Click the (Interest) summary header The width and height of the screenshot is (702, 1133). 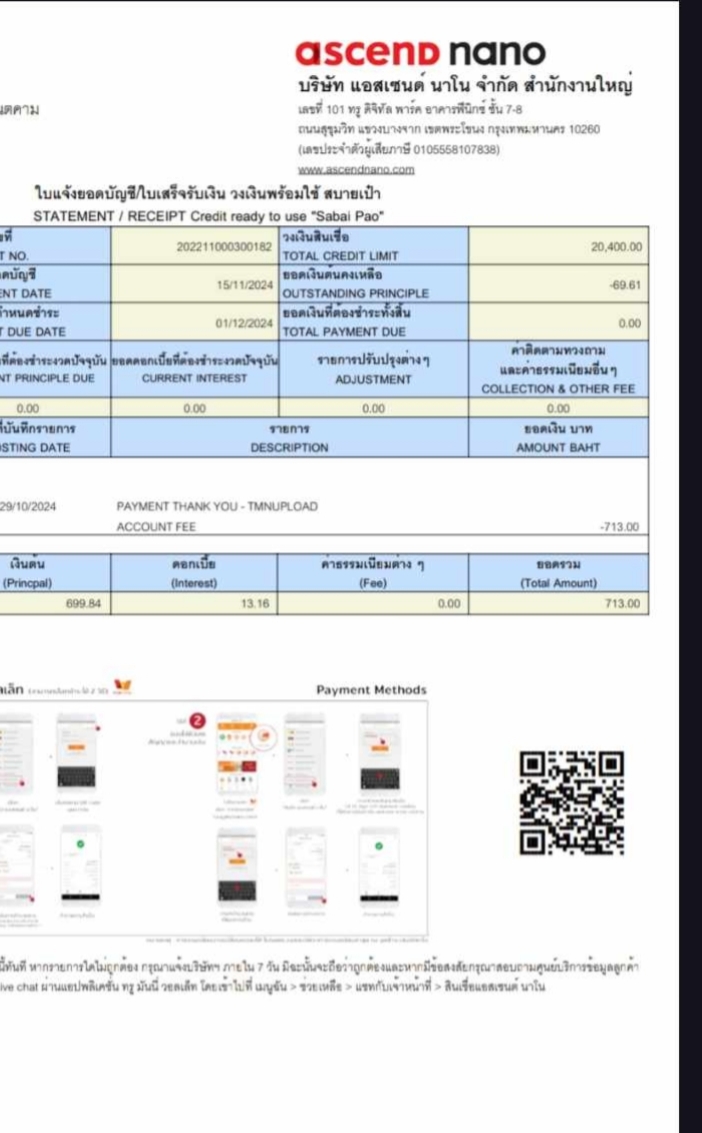point(194,583)
